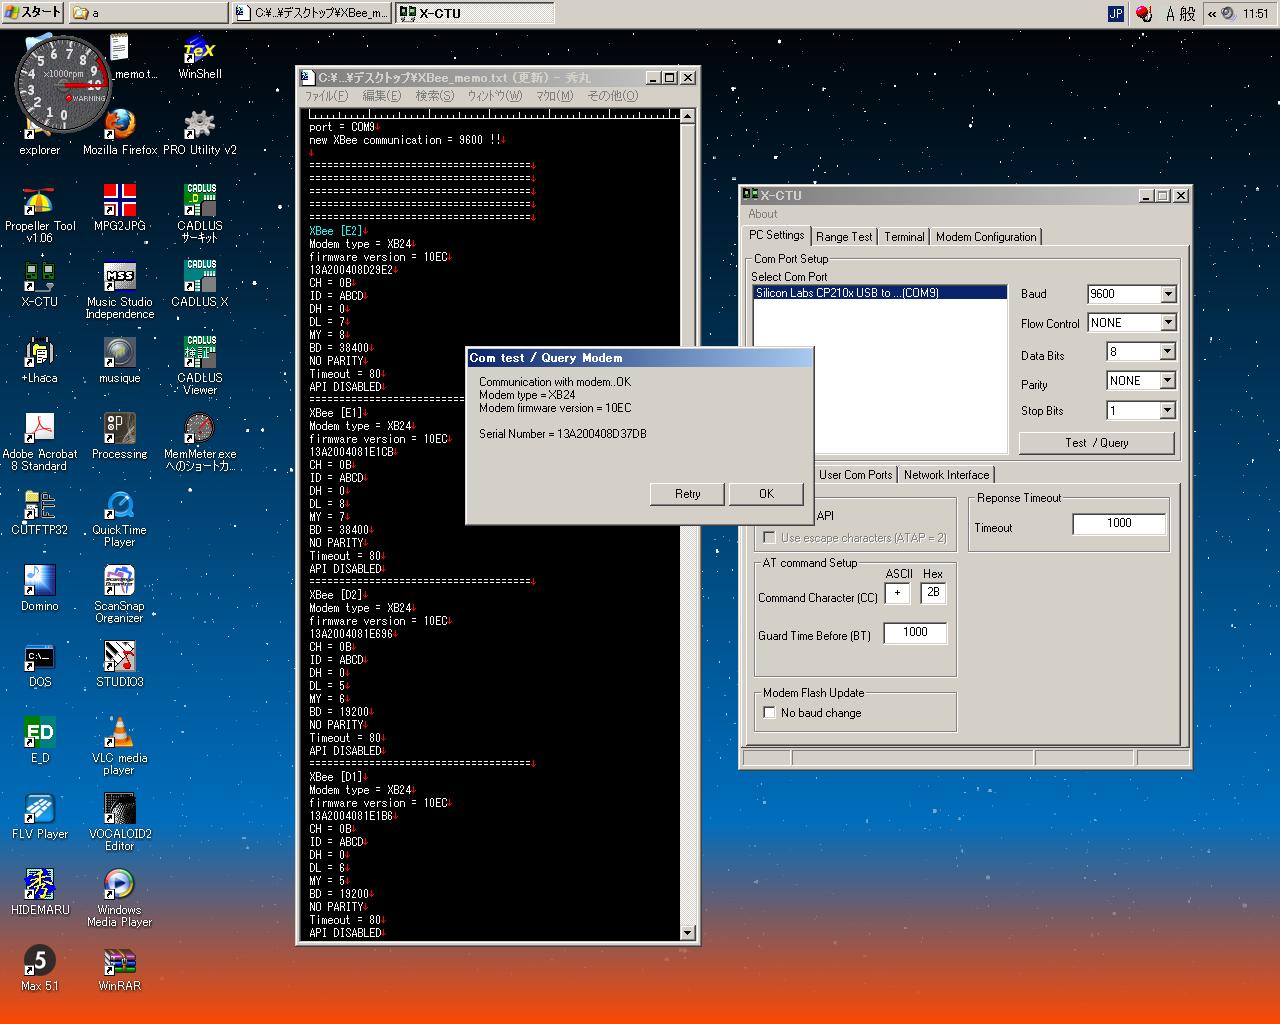This screenshot has height=1024, width=1280.
Task: Expand the Parity dropdown
Action: point(1167,381)
